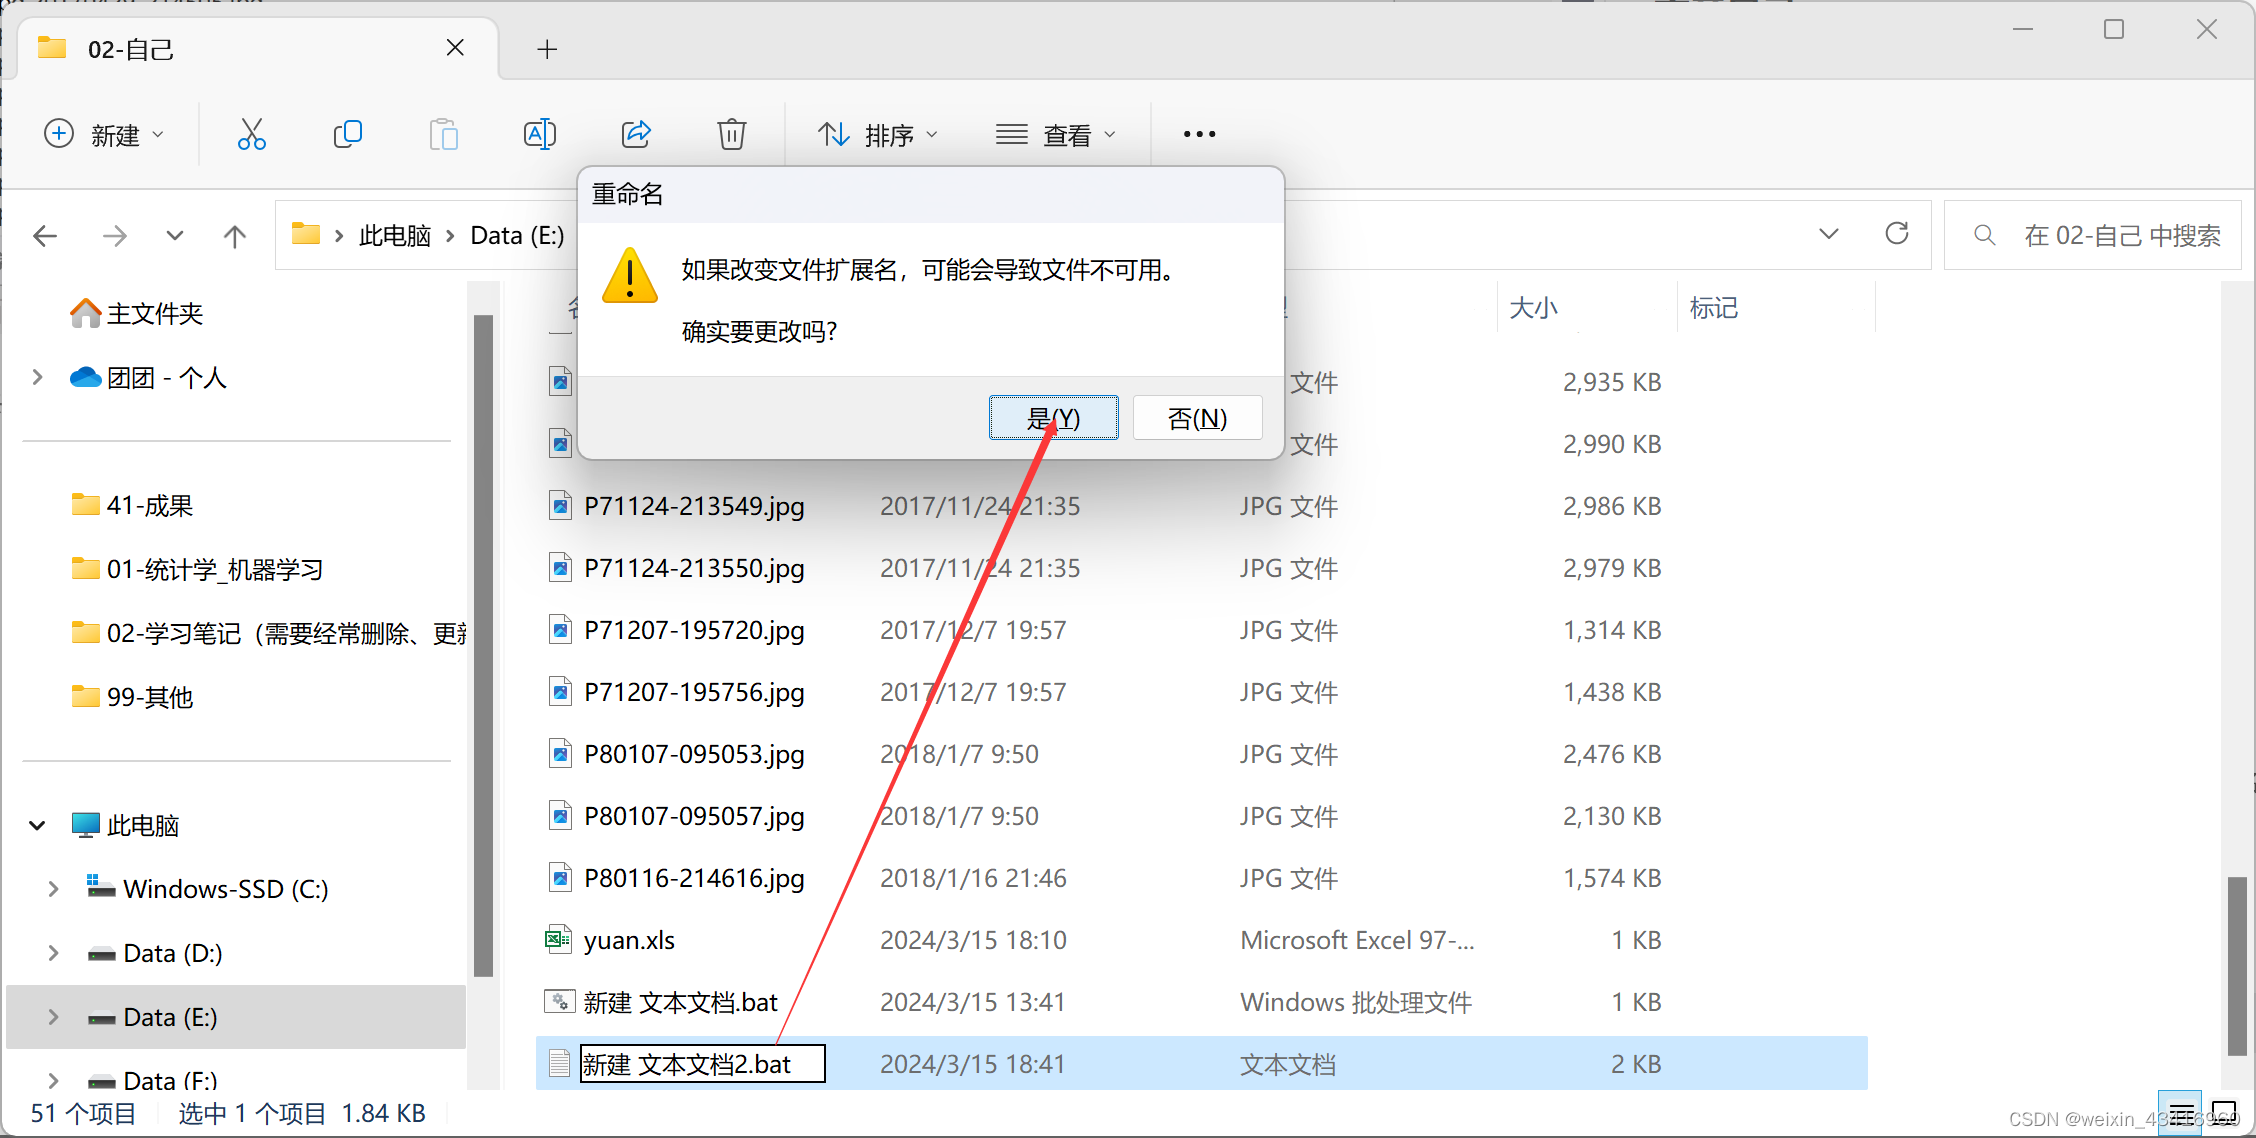This screenshot has height=1138, width=2256.
Task: Click the Delete trash icon
Action: 732,134
